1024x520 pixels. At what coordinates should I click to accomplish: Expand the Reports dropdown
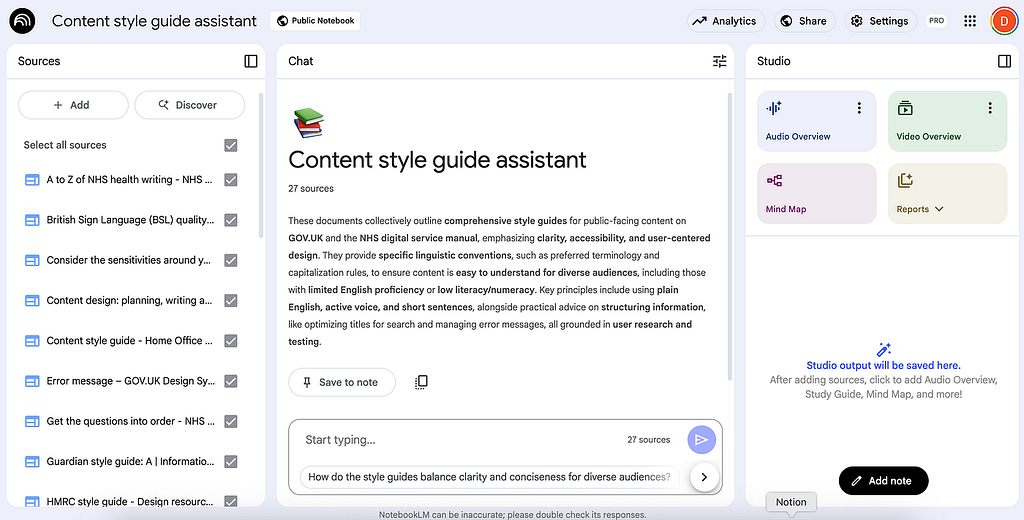click(939, 209)
